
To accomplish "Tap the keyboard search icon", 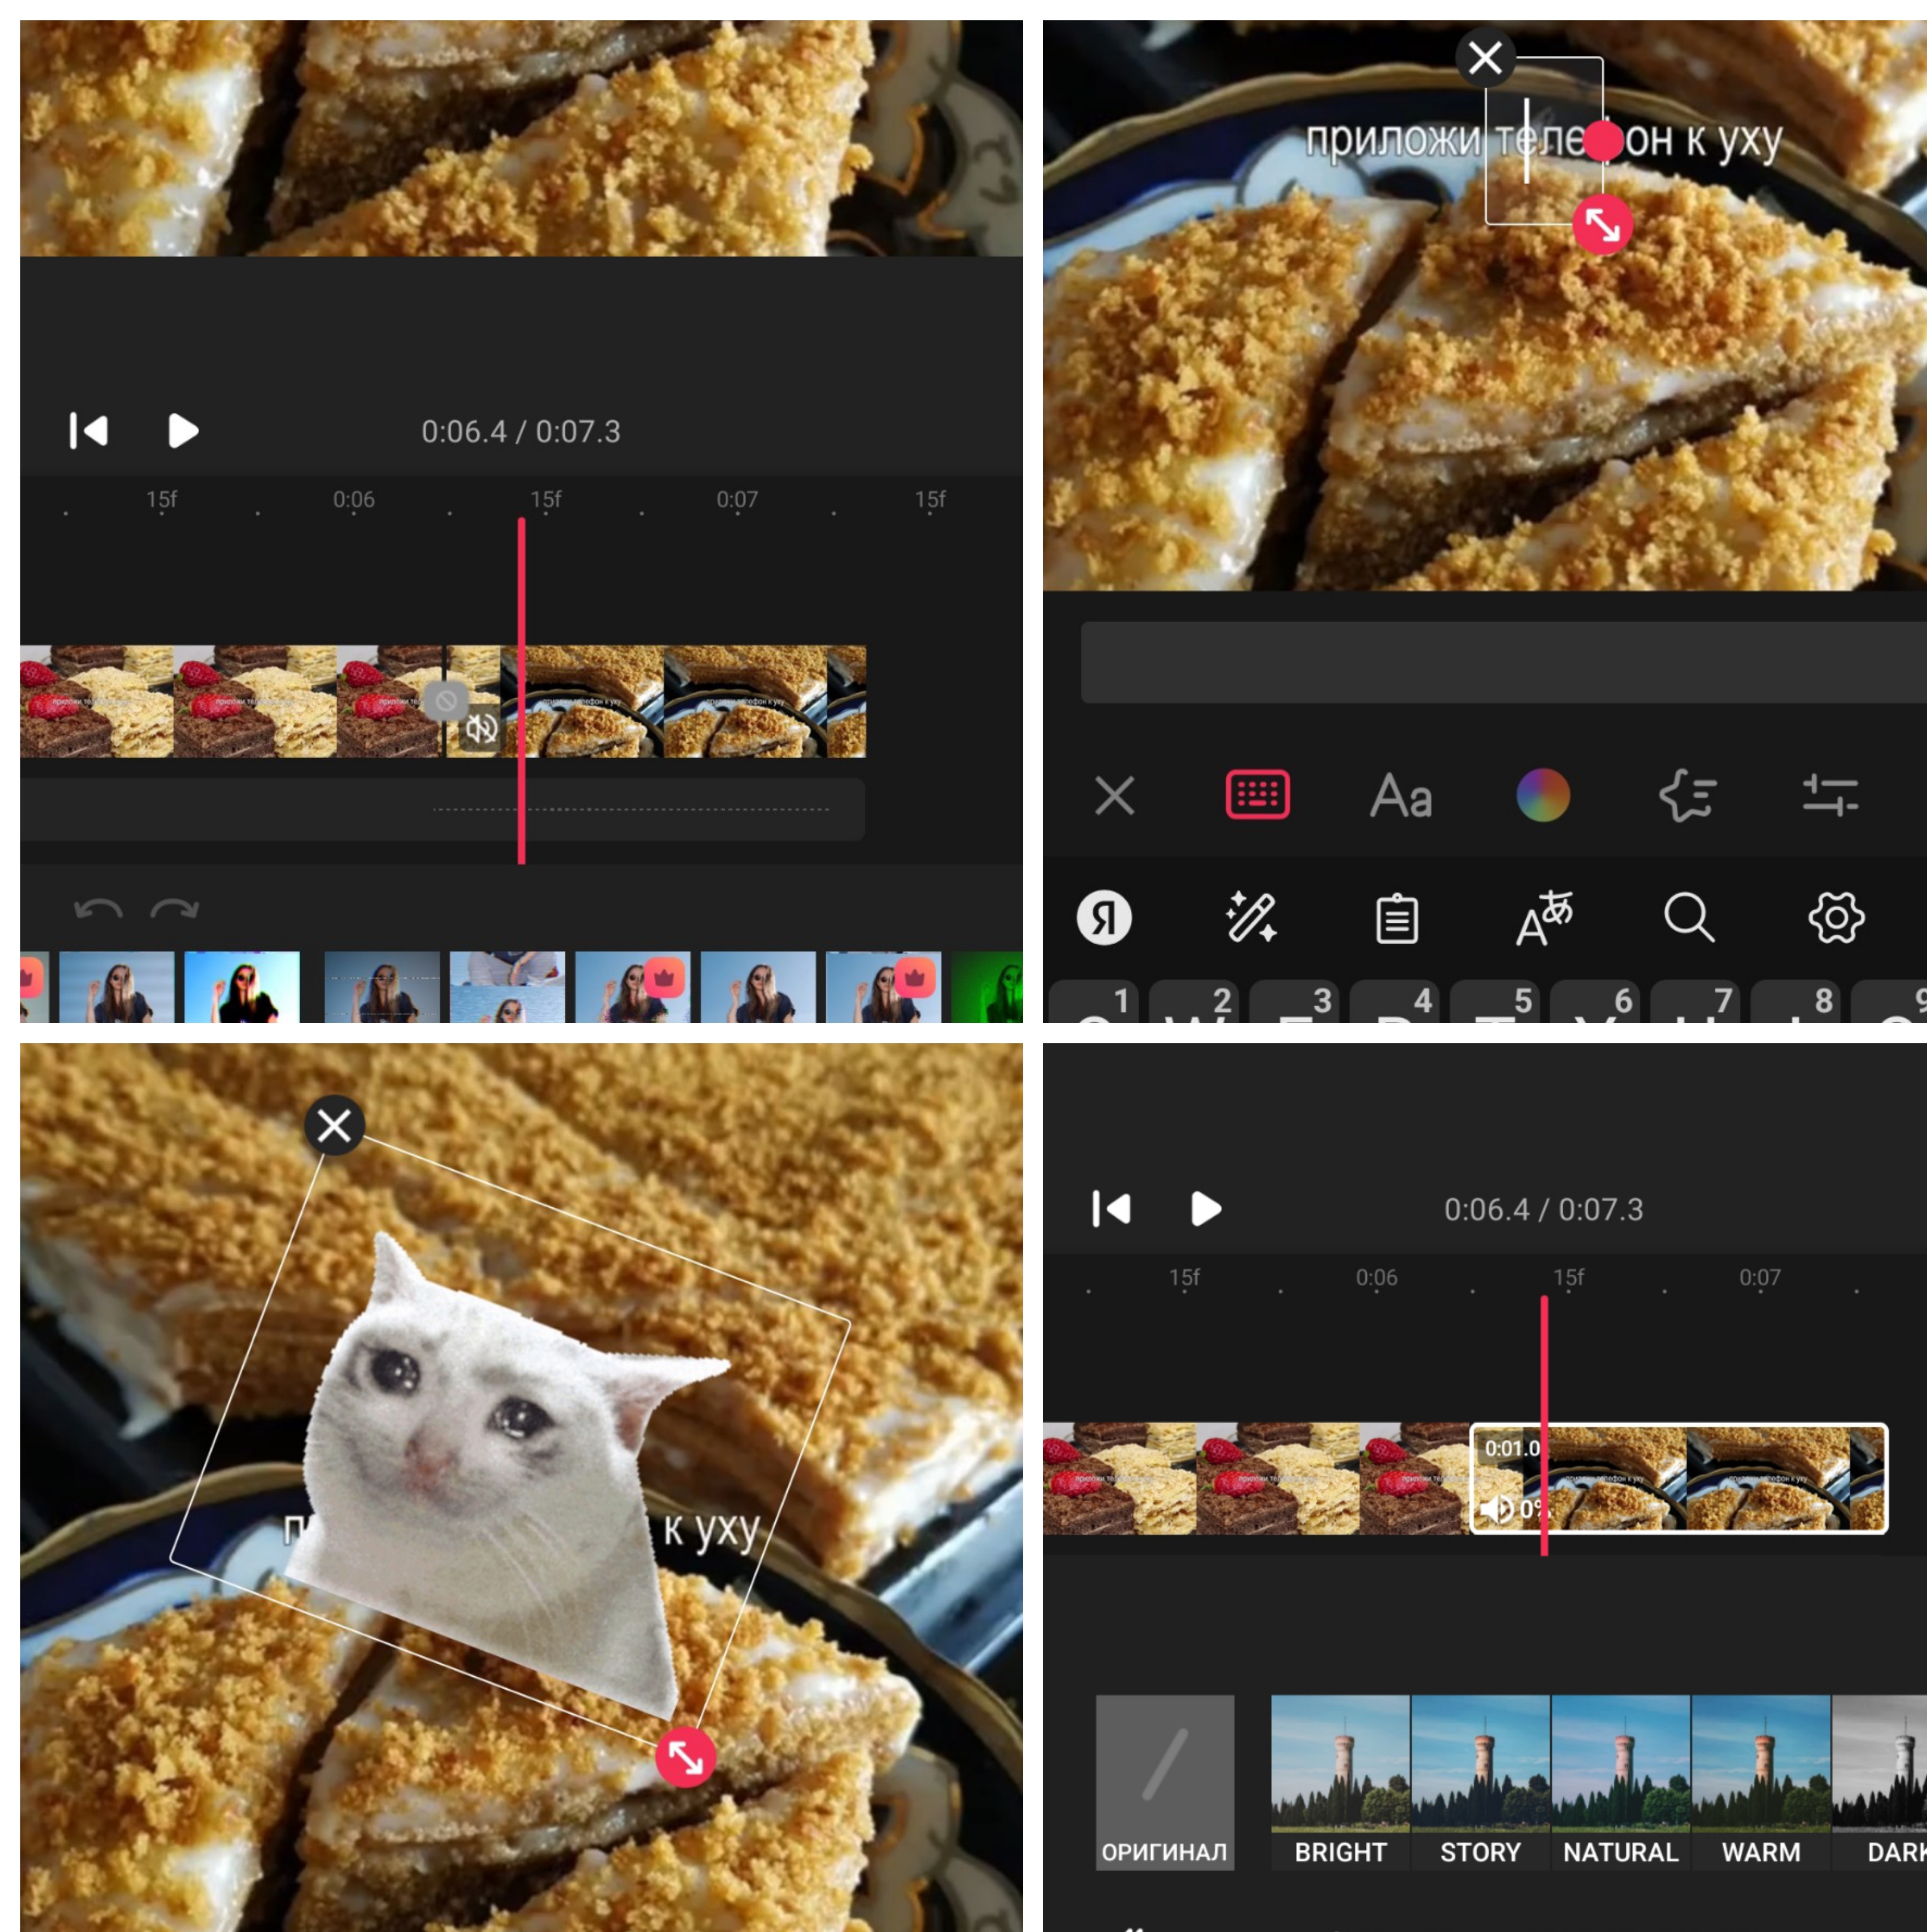I will click(x=1689, y=917).
